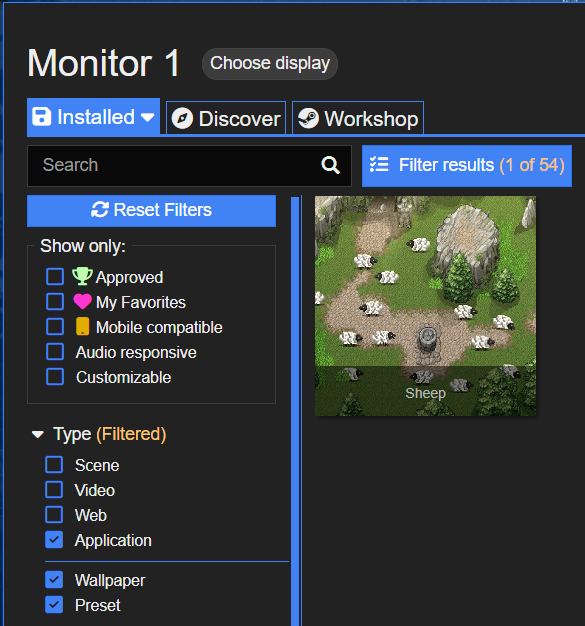This screenshot has width=585, height=626.
Task: Select the Installed tab
Action: [93, 117]
